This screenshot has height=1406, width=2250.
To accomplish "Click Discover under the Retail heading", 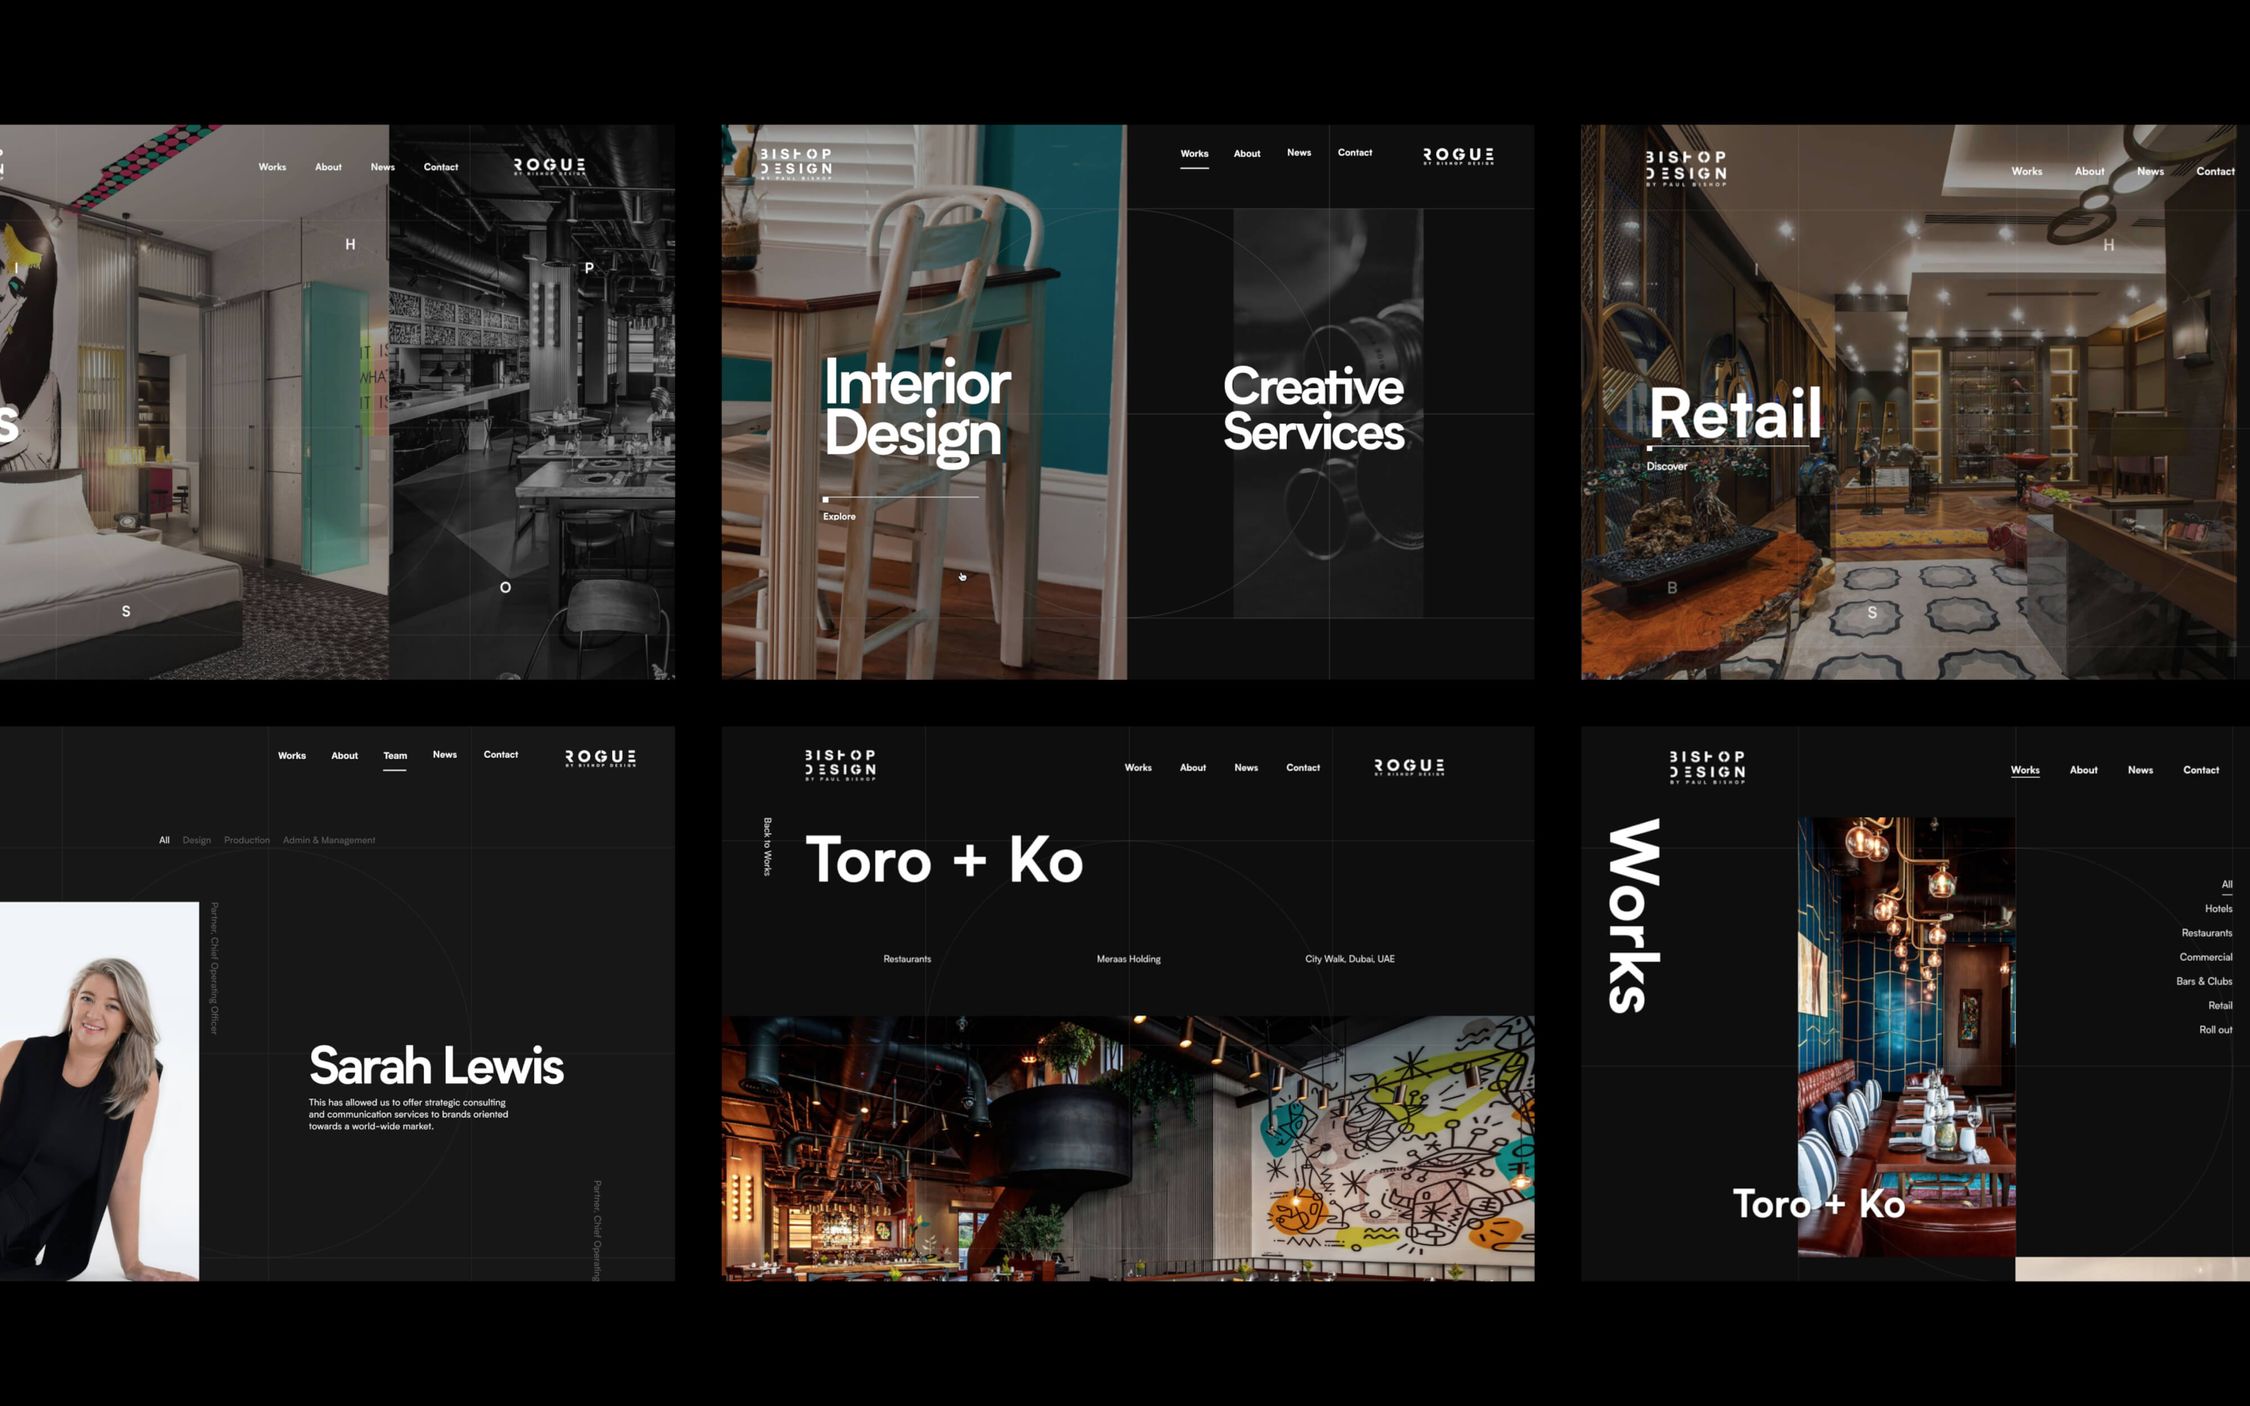I will click(x=1666, y=465).
